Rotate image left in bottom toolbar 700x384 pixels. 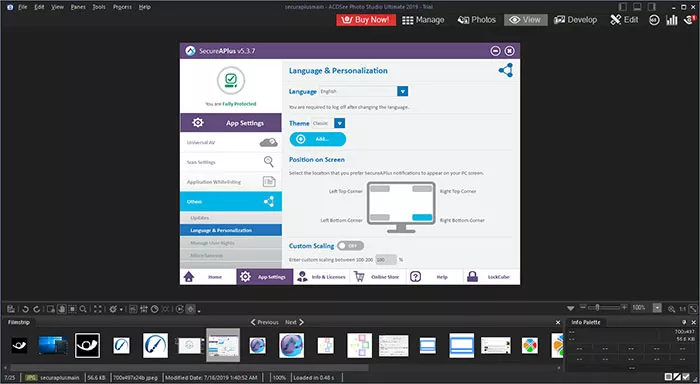(25, 309)
